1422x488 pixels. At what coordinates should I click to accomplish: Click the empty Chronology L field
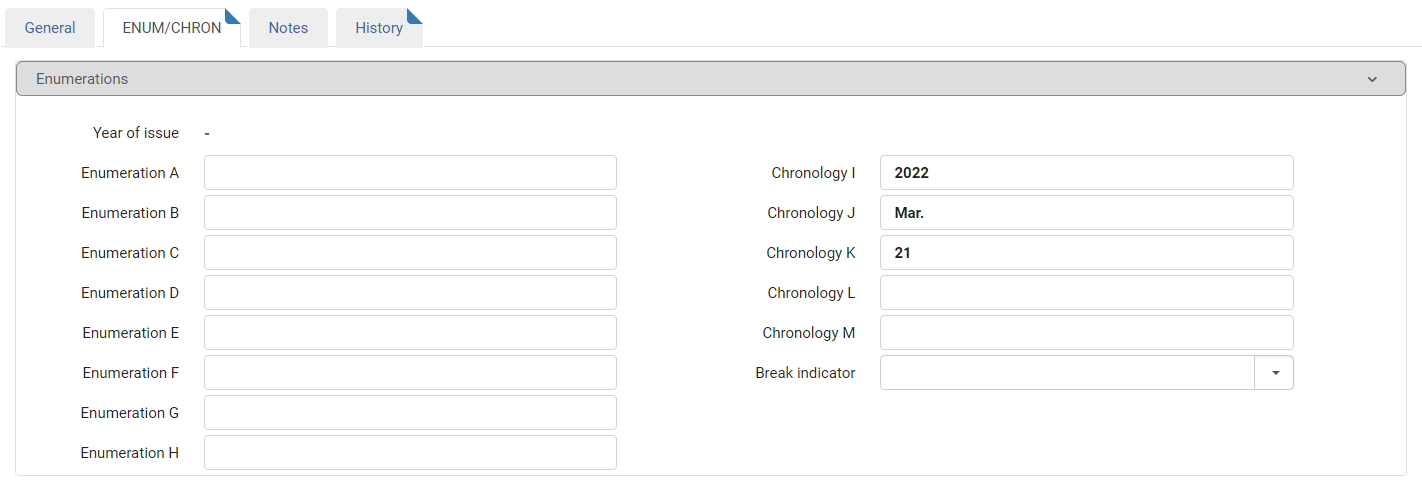click(1087, 293)
